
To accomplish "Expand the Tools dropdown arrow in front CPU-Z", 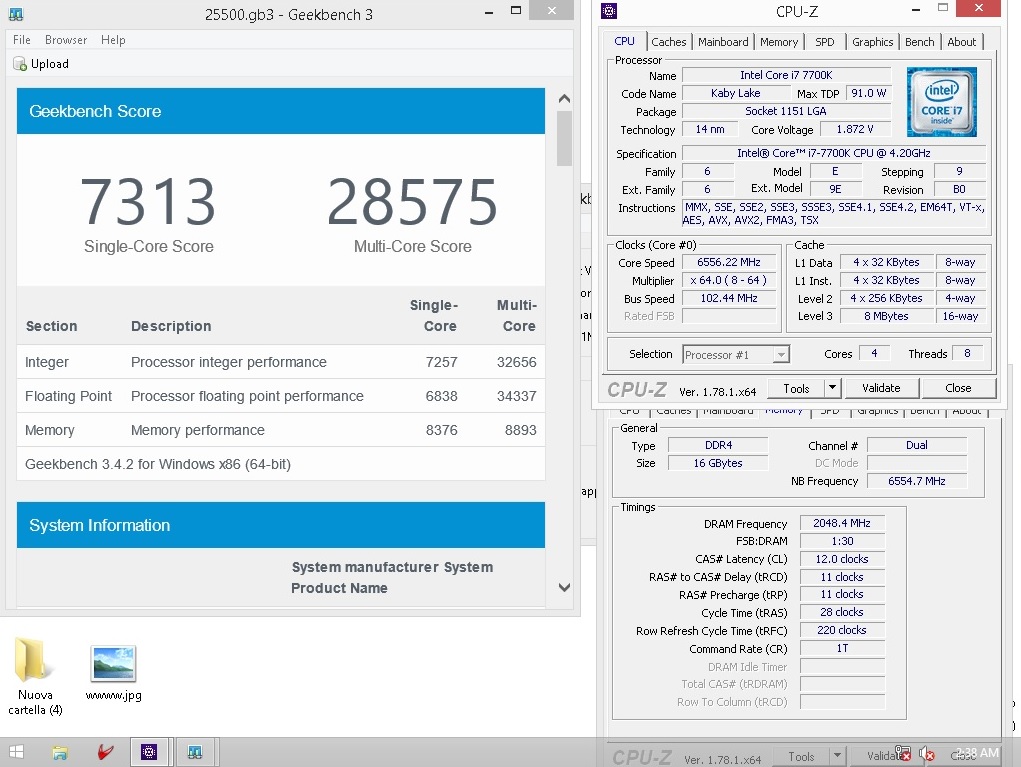I will 833,389.
